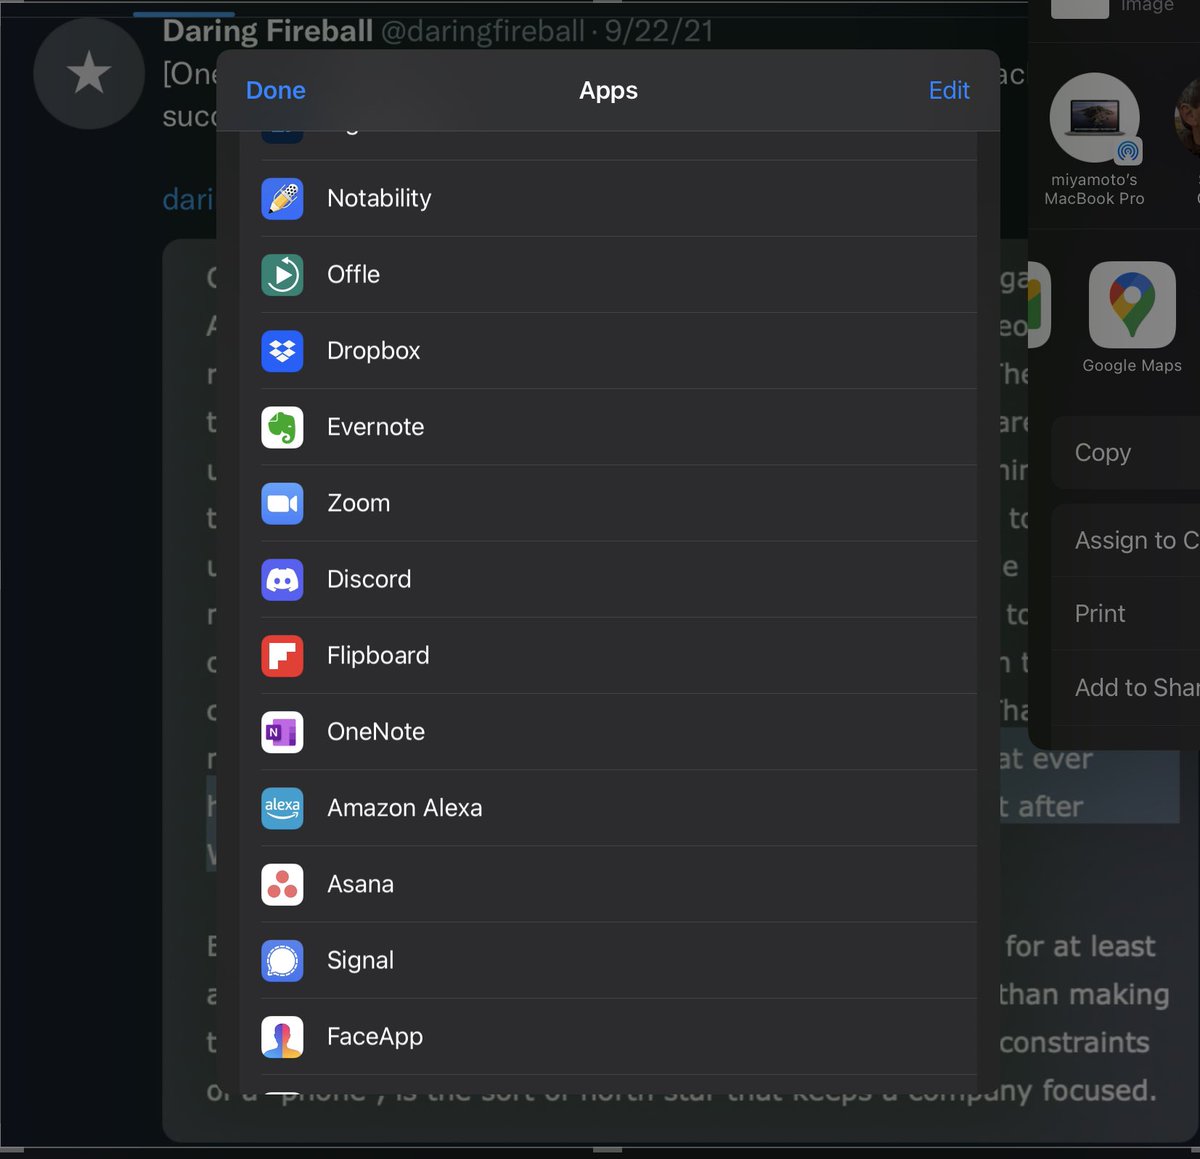The image size is (1200, 1159).
Task: Select the Offle row label
Action: [x=353, y=274]
